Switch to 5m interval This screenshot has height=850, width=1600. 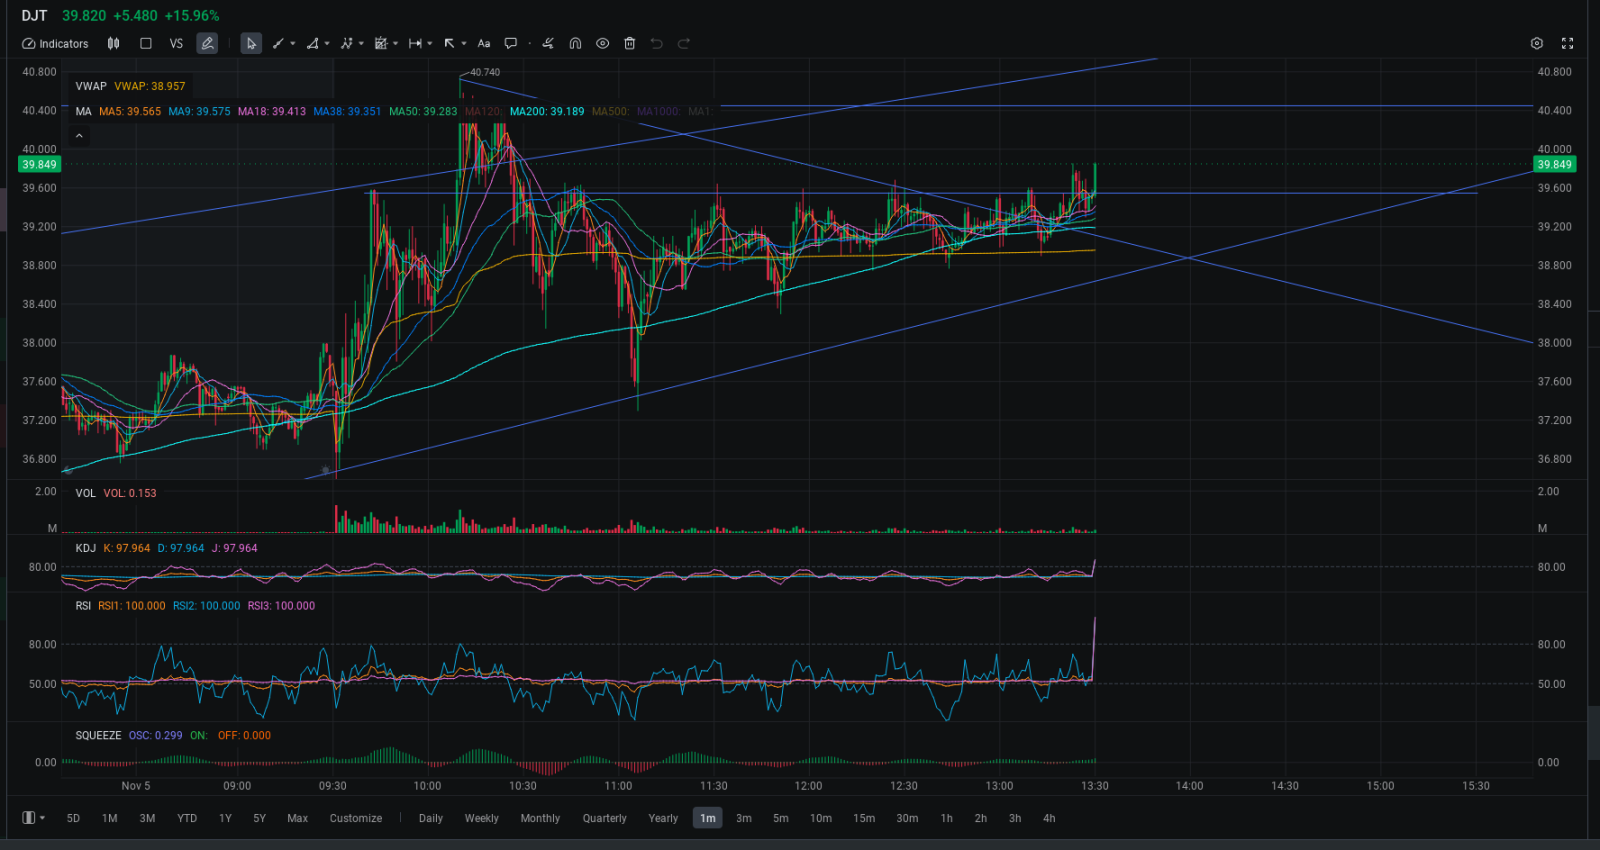(781, 818)
